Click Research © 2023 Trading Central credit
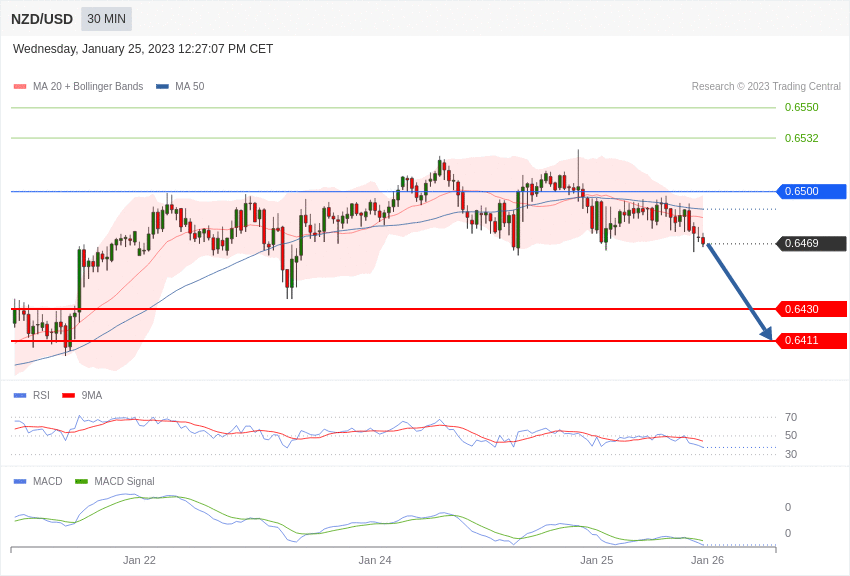Screen dimensions: 850x576 [766, 87]
